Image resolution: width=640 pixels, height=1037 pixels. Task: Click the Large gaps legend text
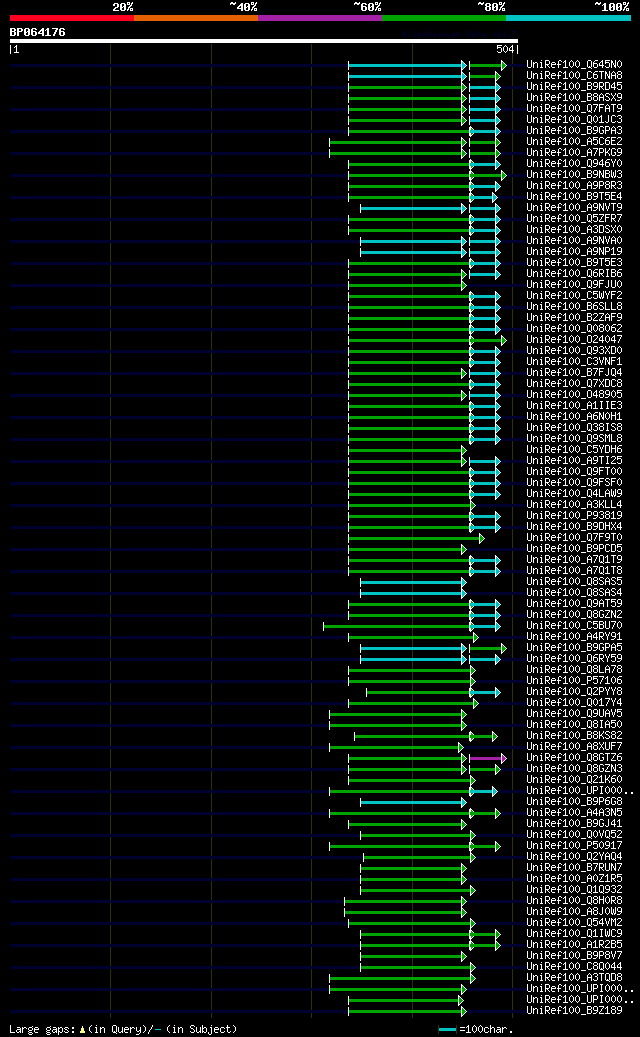tap(123, 1030)
